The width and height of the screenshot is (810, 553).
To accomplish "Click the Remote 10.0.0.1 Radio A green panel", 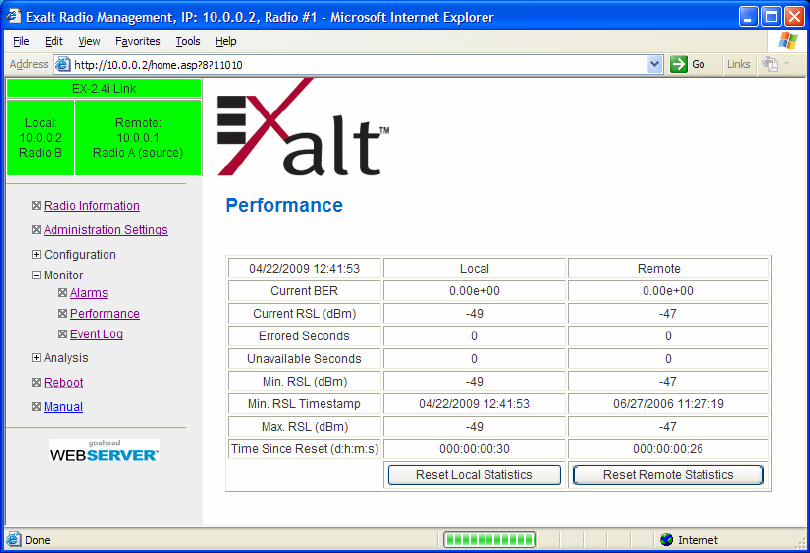I will click(138, 137).
